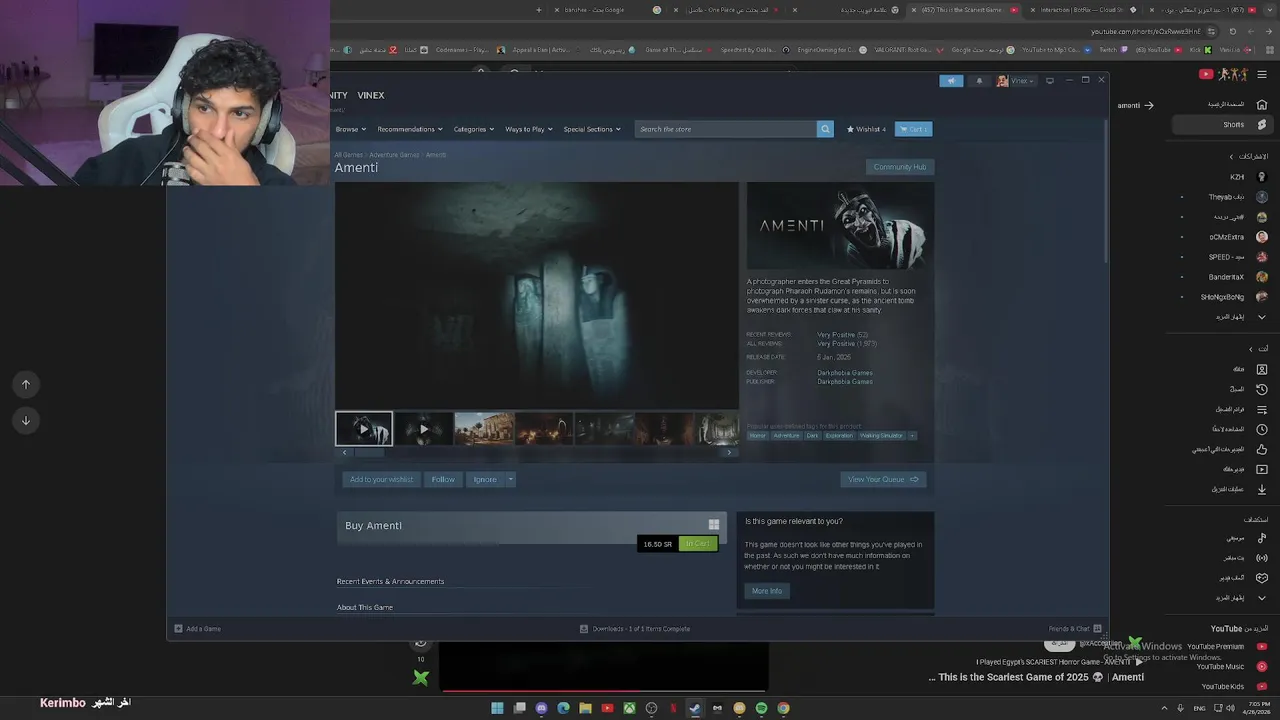The image size is (1280, 720).
Task: Open the Vinex account menu in Steam
Action: [x=1016, y=81]
